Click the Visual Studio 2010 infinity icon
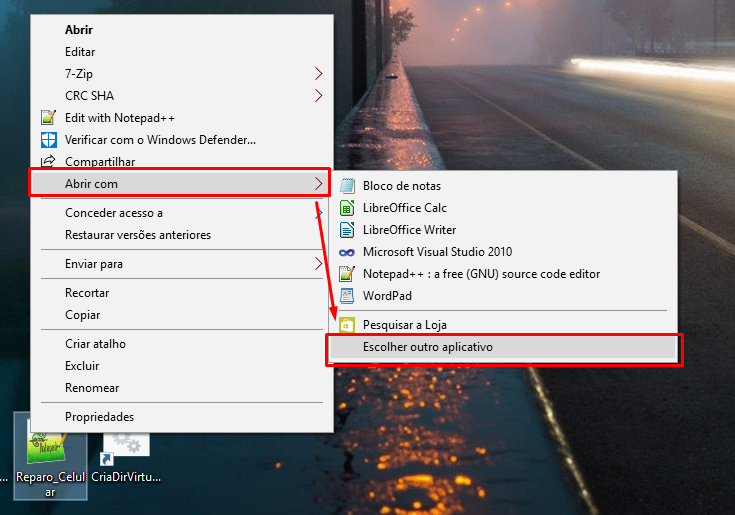Image resolution: width=735 pixels, height=515 pixels. (x=347, y=252)
